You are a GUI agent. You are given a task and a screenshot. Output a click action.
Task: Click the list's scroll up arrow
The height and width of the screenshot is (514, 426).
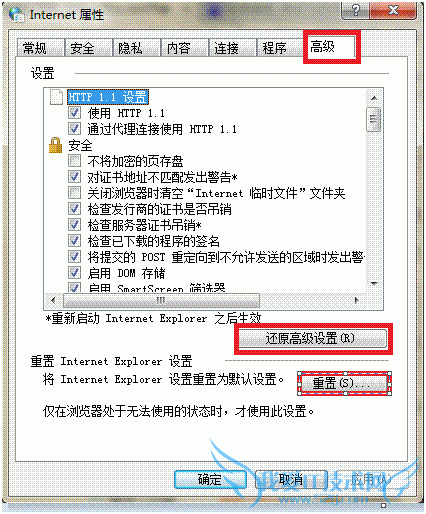(374, 98)
